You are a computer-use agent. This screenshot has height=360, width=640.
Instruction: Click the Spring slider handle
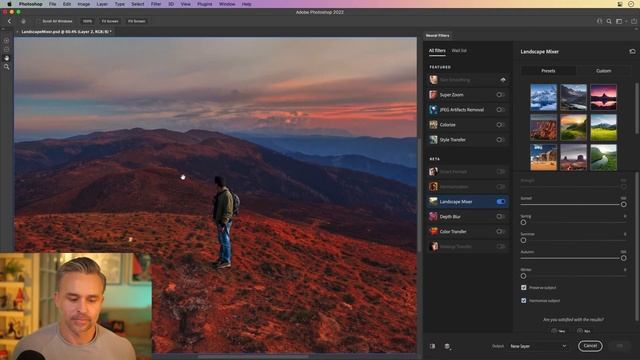tap(523, 222)
